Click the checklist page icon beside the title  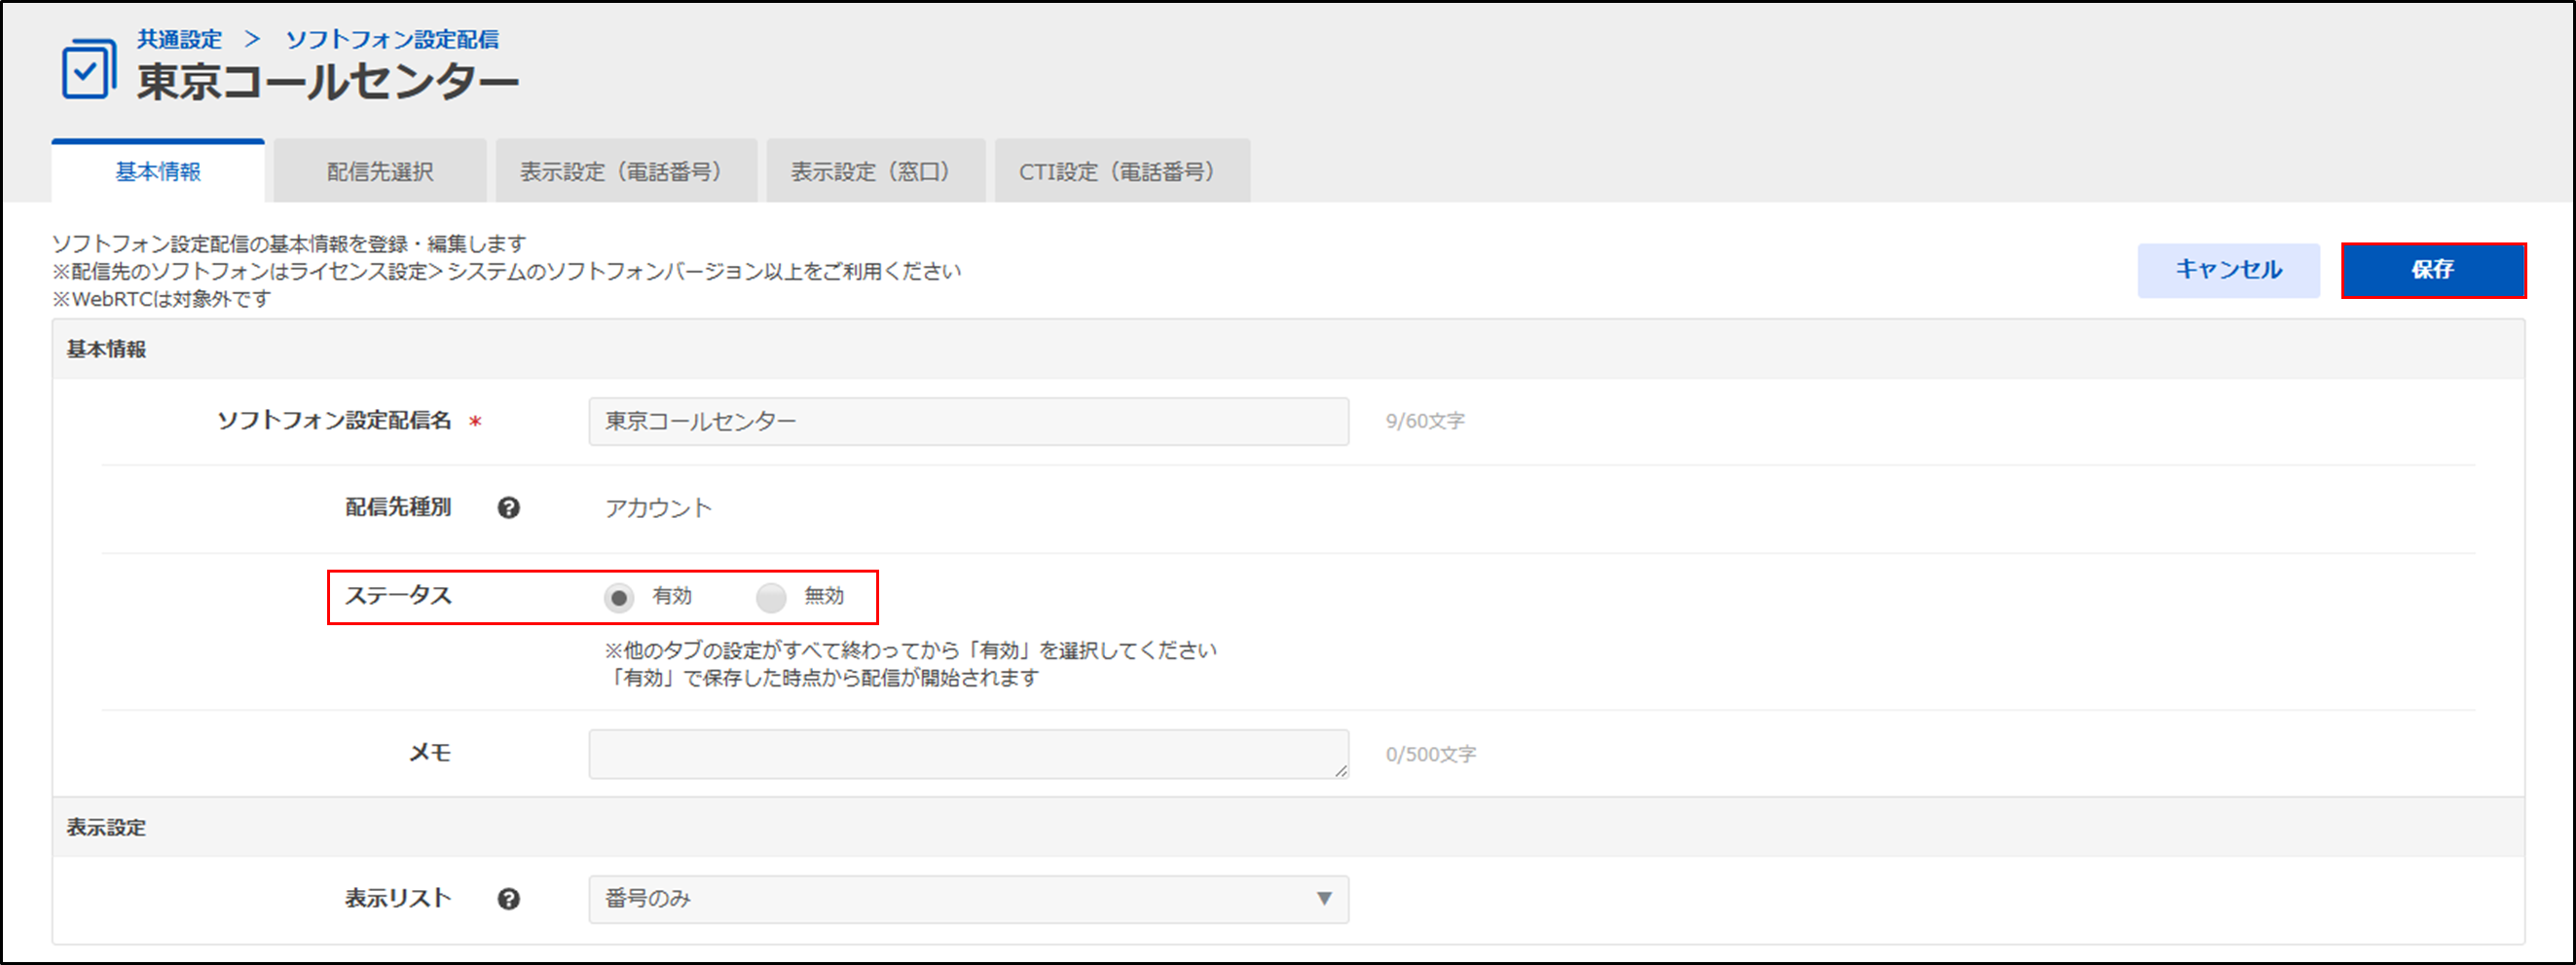pyautogui.click(x=88, y=69)
